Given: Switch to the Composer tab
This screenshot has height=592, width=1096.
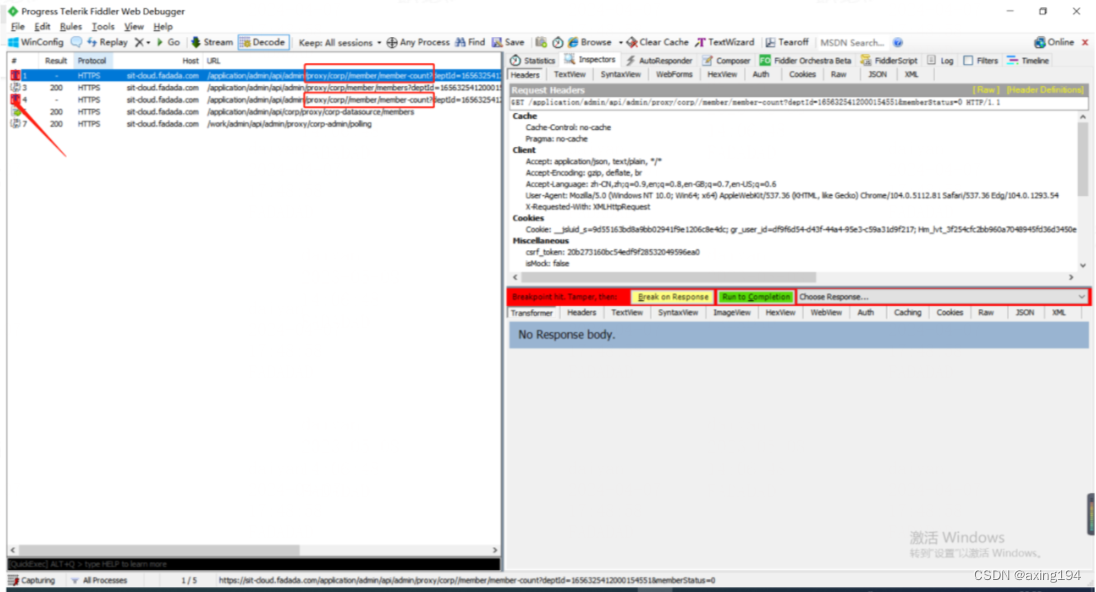Looking at the screenshot, I should coord(726,61).
